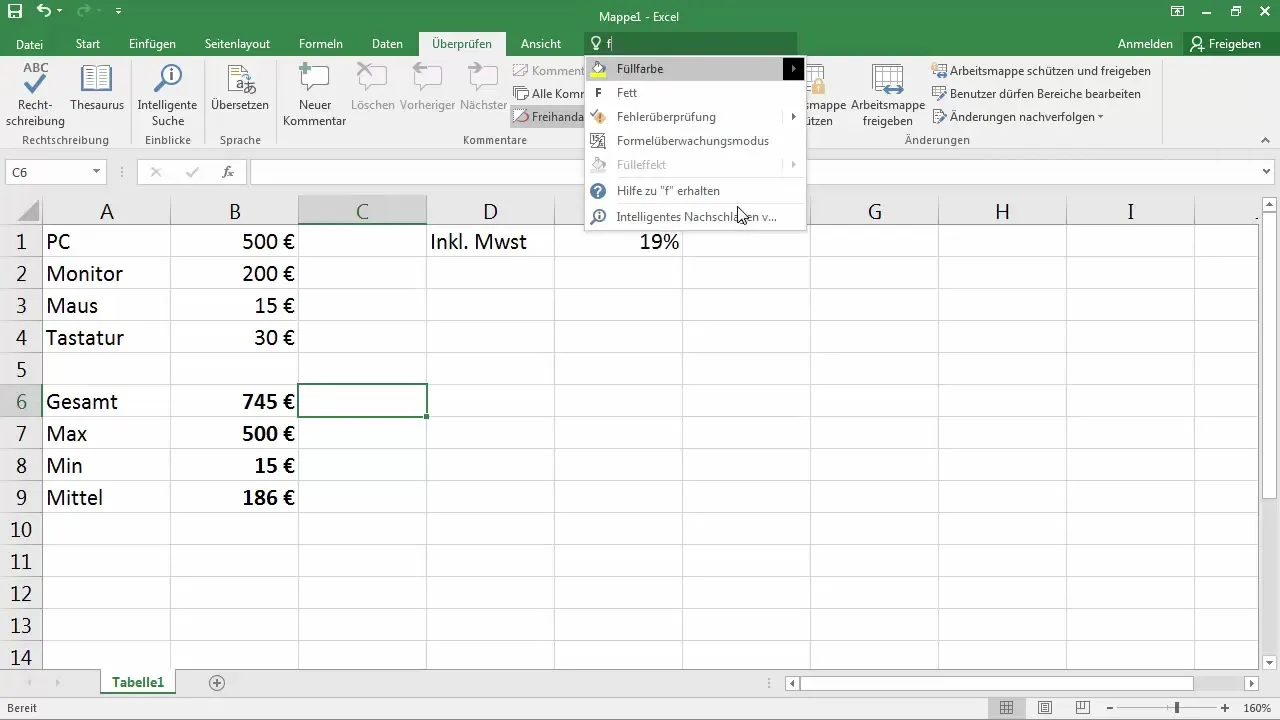Click the Name Box showing C6

click(48, 172)
